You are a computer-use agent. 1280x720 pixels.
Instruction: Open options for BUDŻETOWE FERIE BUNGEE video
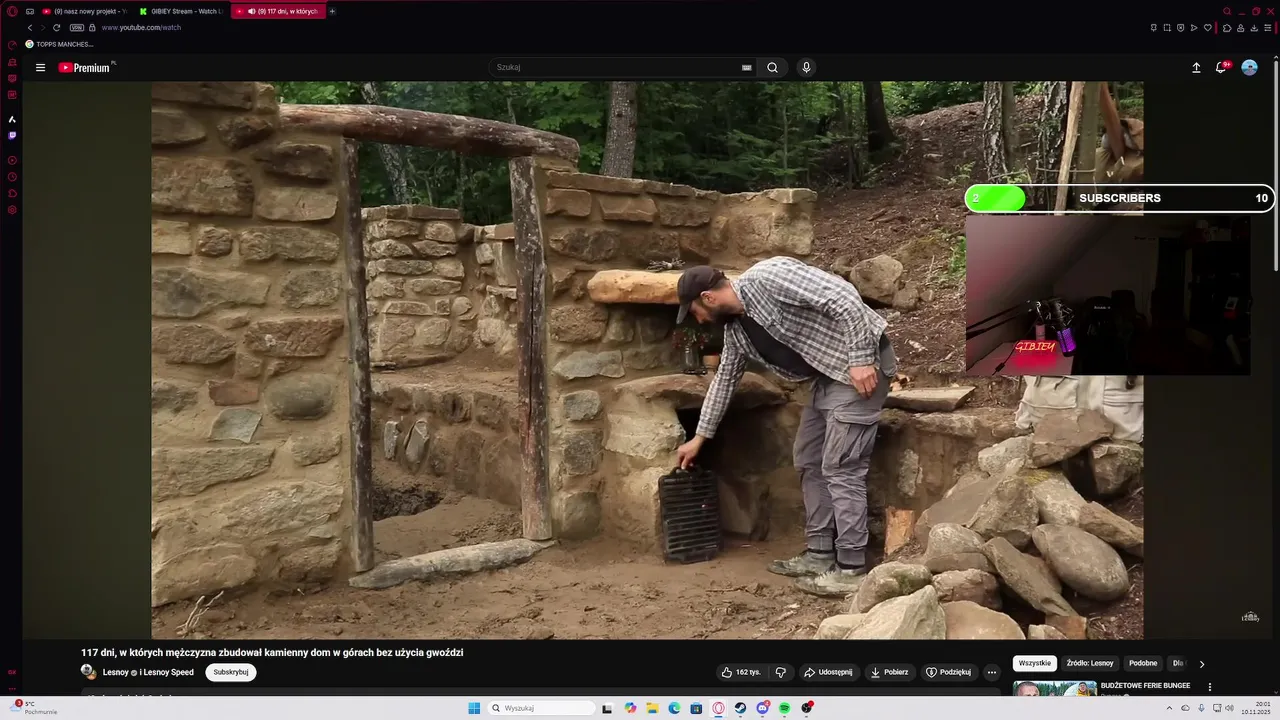1209,687
